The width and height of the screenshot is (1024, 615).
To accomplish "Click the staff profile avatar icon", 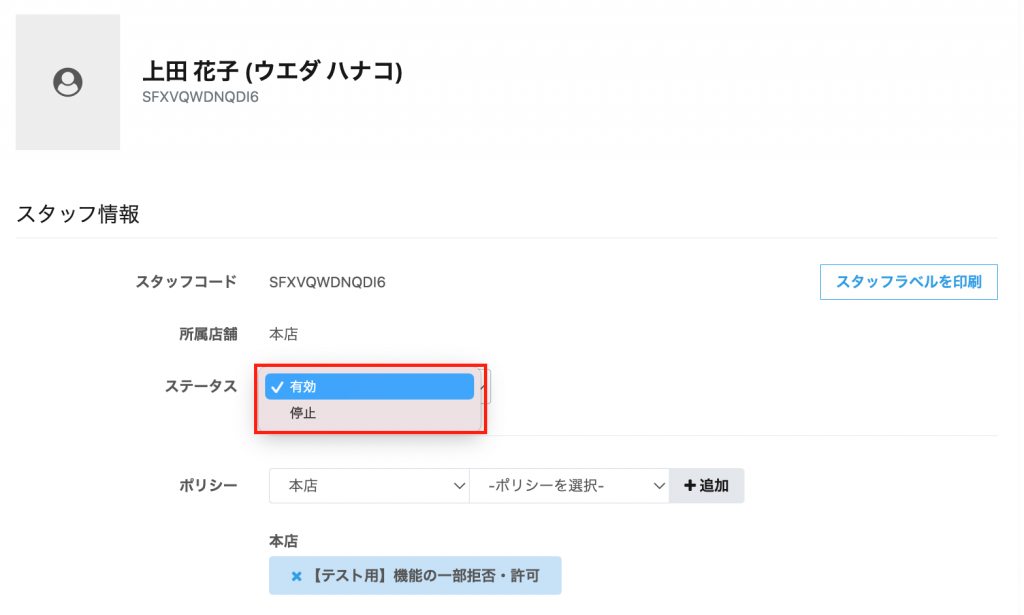I will pyautogui.click(x=67, y=82).
